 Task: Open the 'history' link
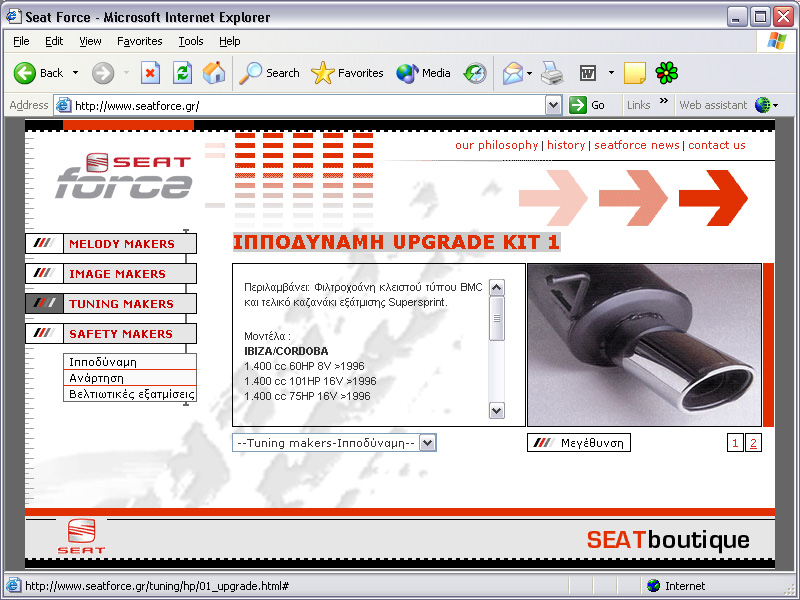click(x=566, y=145)
